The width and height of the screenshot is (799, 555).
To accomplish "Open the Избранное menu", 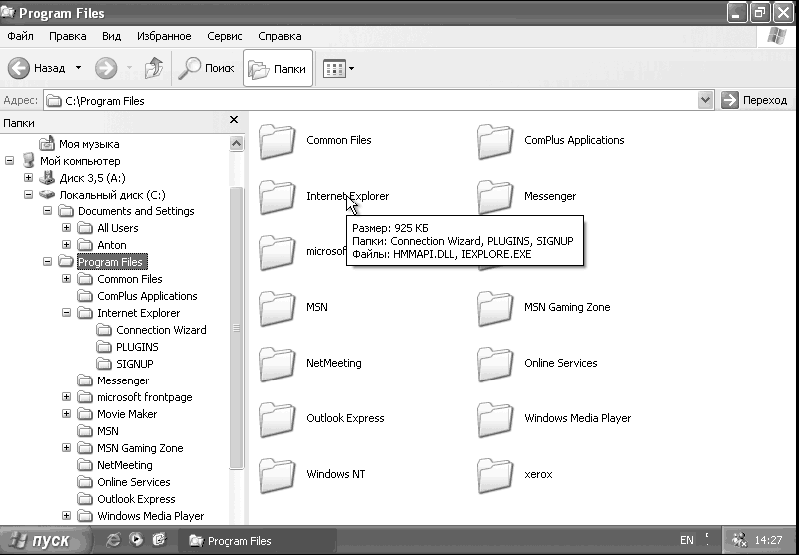I will point(164,36).
